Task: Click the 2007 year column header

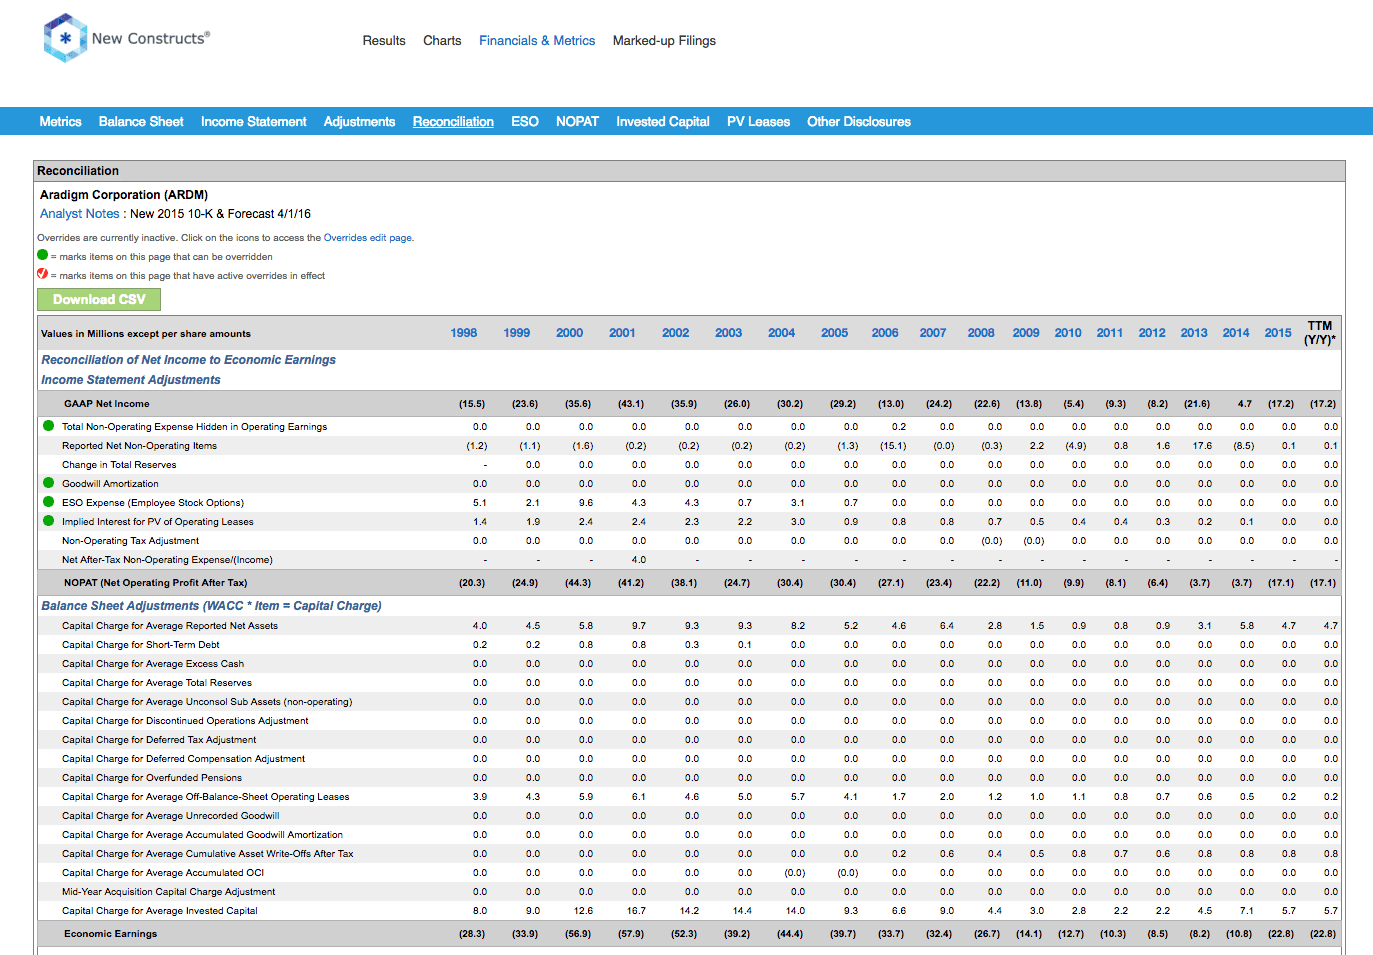Action: (x=933, y=333)
